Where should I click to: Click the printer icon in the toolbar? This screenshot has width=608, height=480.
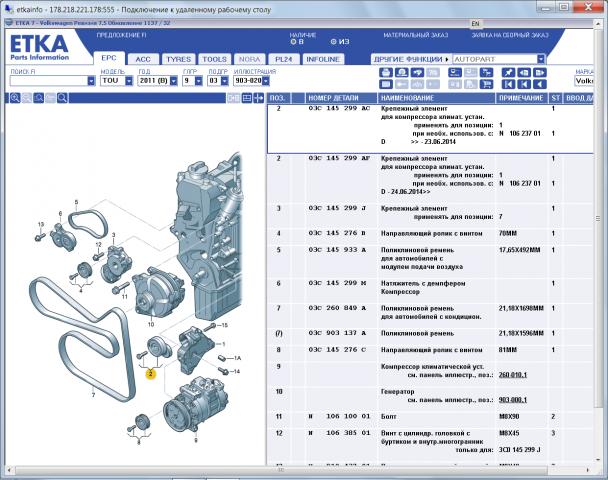pos(385,73)
